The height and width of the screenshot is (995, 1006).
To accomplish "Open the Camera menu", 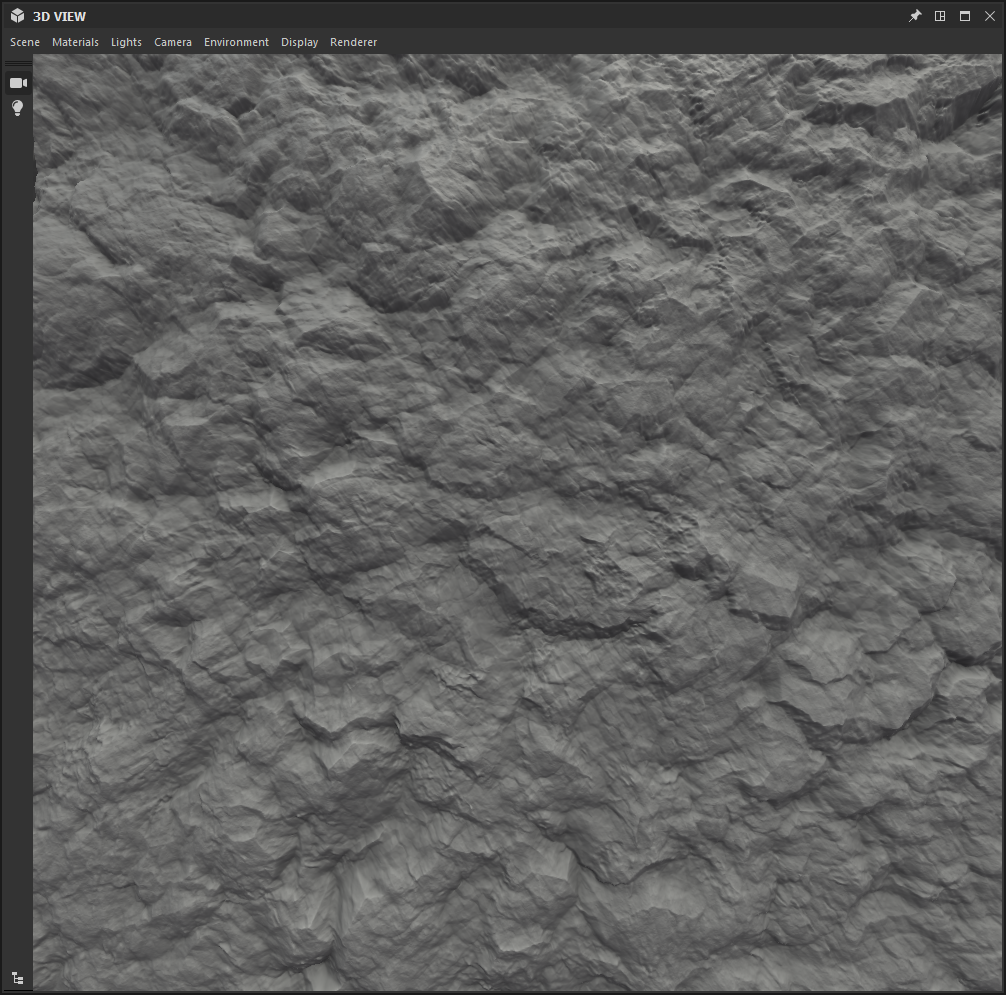I will click(x=173, y=42).
